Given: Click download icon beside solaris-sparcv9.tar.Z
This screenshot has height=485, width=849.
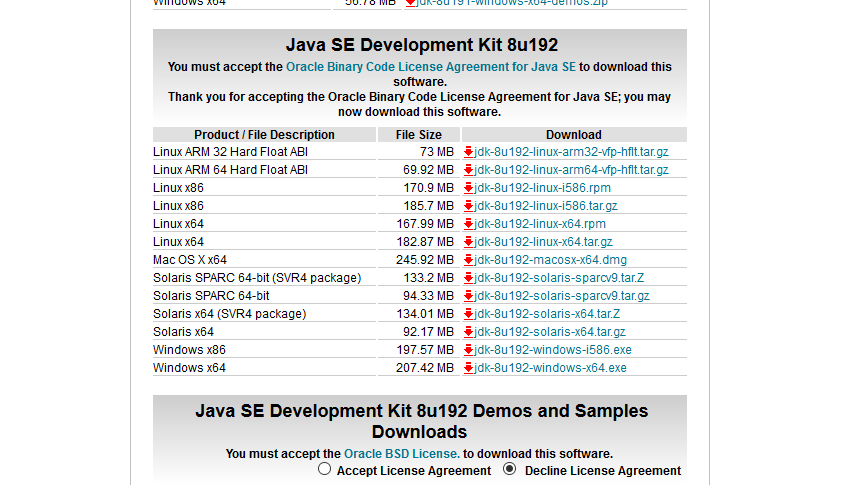Looking at the screenshot, I should tap(468, 278).
